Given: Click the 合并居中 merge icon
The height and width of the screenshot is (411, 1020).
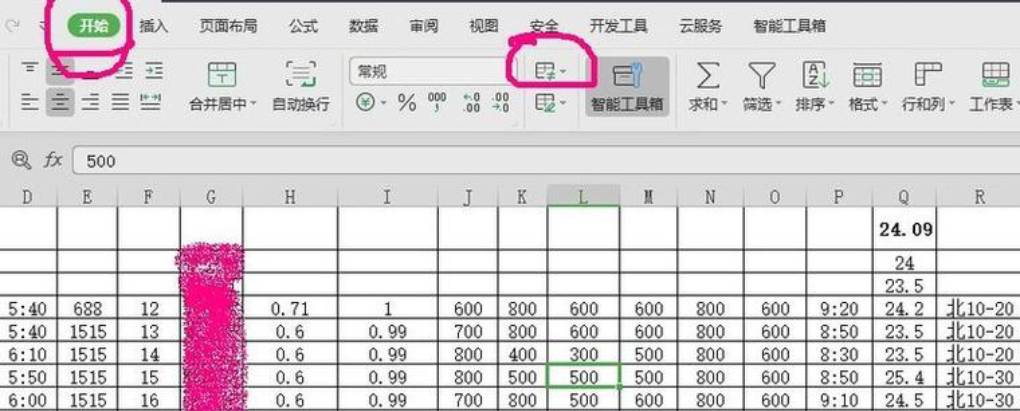Looking at the screenshot, I should click(x=222, y=75).
